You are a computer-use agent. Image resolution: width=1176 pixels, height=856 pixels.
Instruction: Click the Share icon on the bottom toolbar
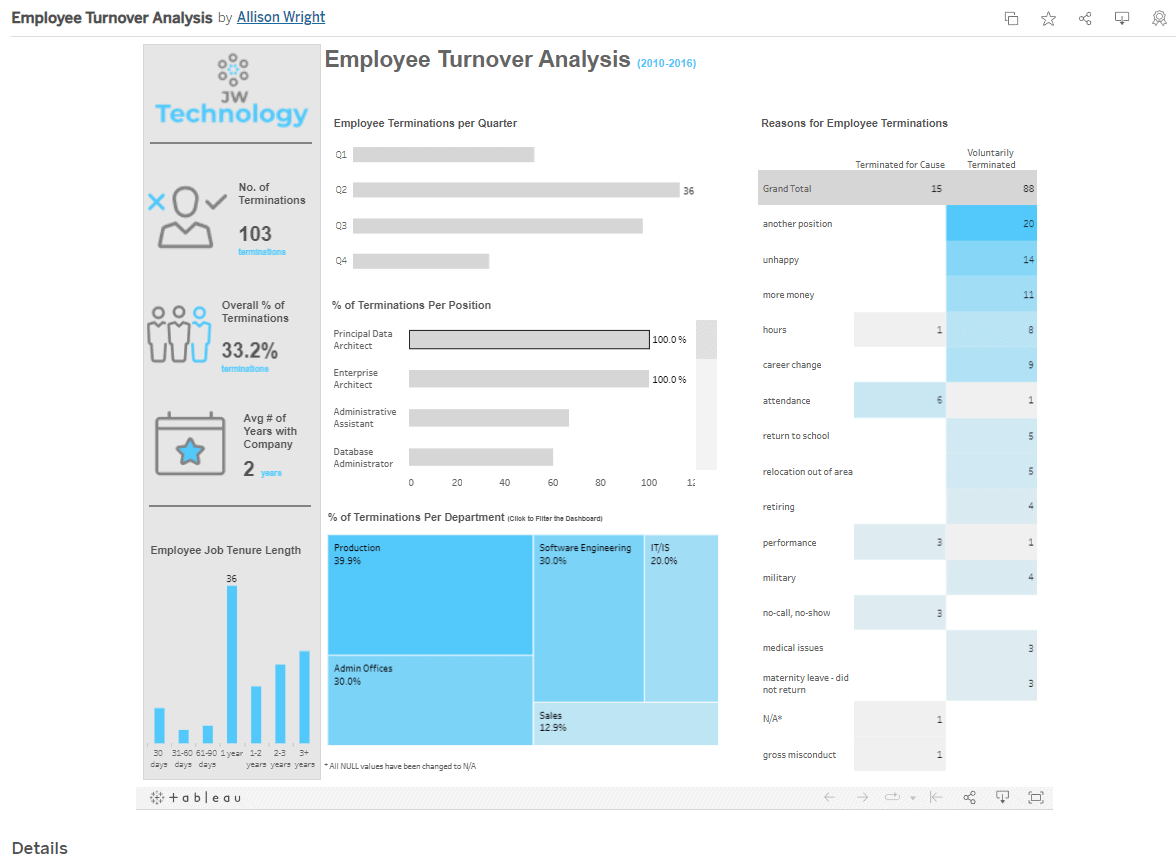[x=968, y=797]
